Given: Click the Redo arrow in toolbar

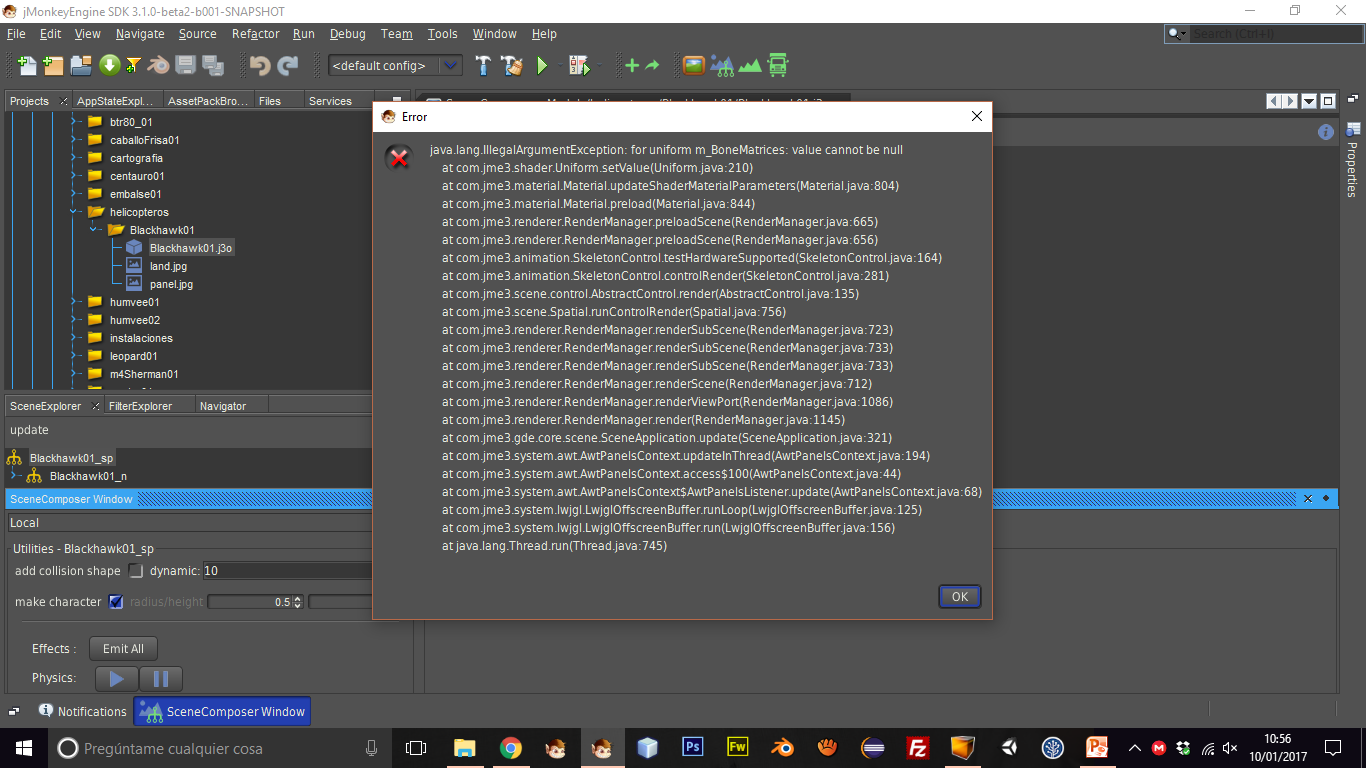Looking at the screenshot, I should click(x=288, y=65).
